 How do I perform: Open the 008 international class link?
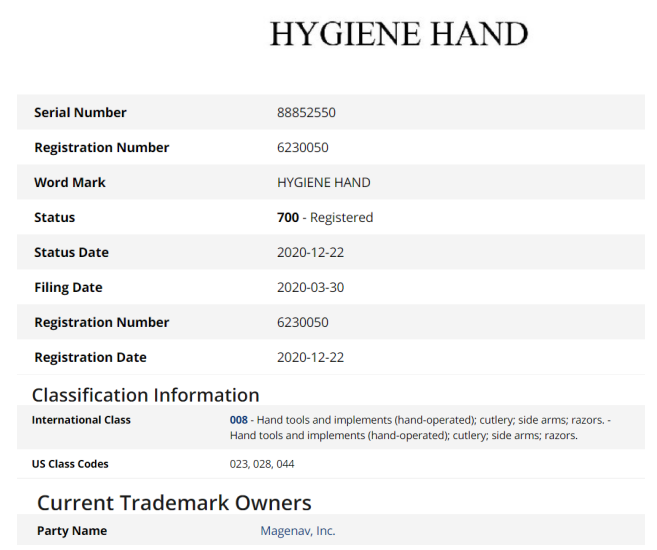238,420
